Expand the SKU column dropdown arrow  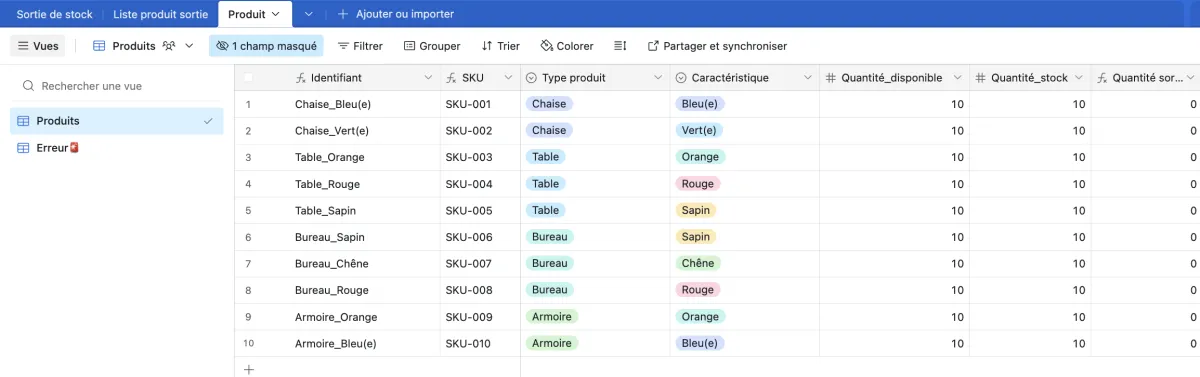click(508, 78)
